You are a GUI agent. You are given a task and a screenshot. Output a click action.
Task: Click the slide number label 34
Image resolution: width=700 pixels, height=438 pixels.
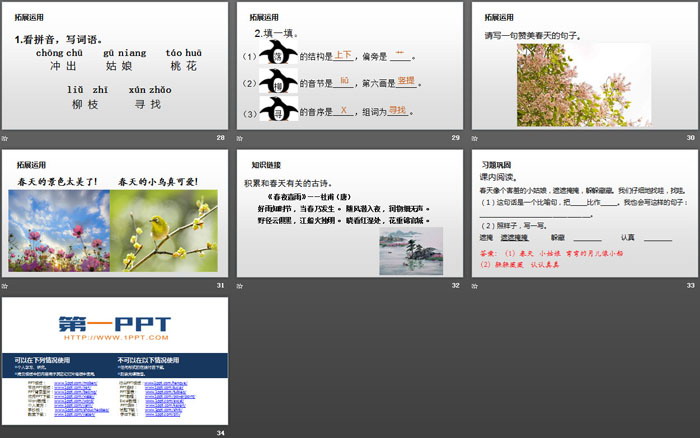point(220,433)
